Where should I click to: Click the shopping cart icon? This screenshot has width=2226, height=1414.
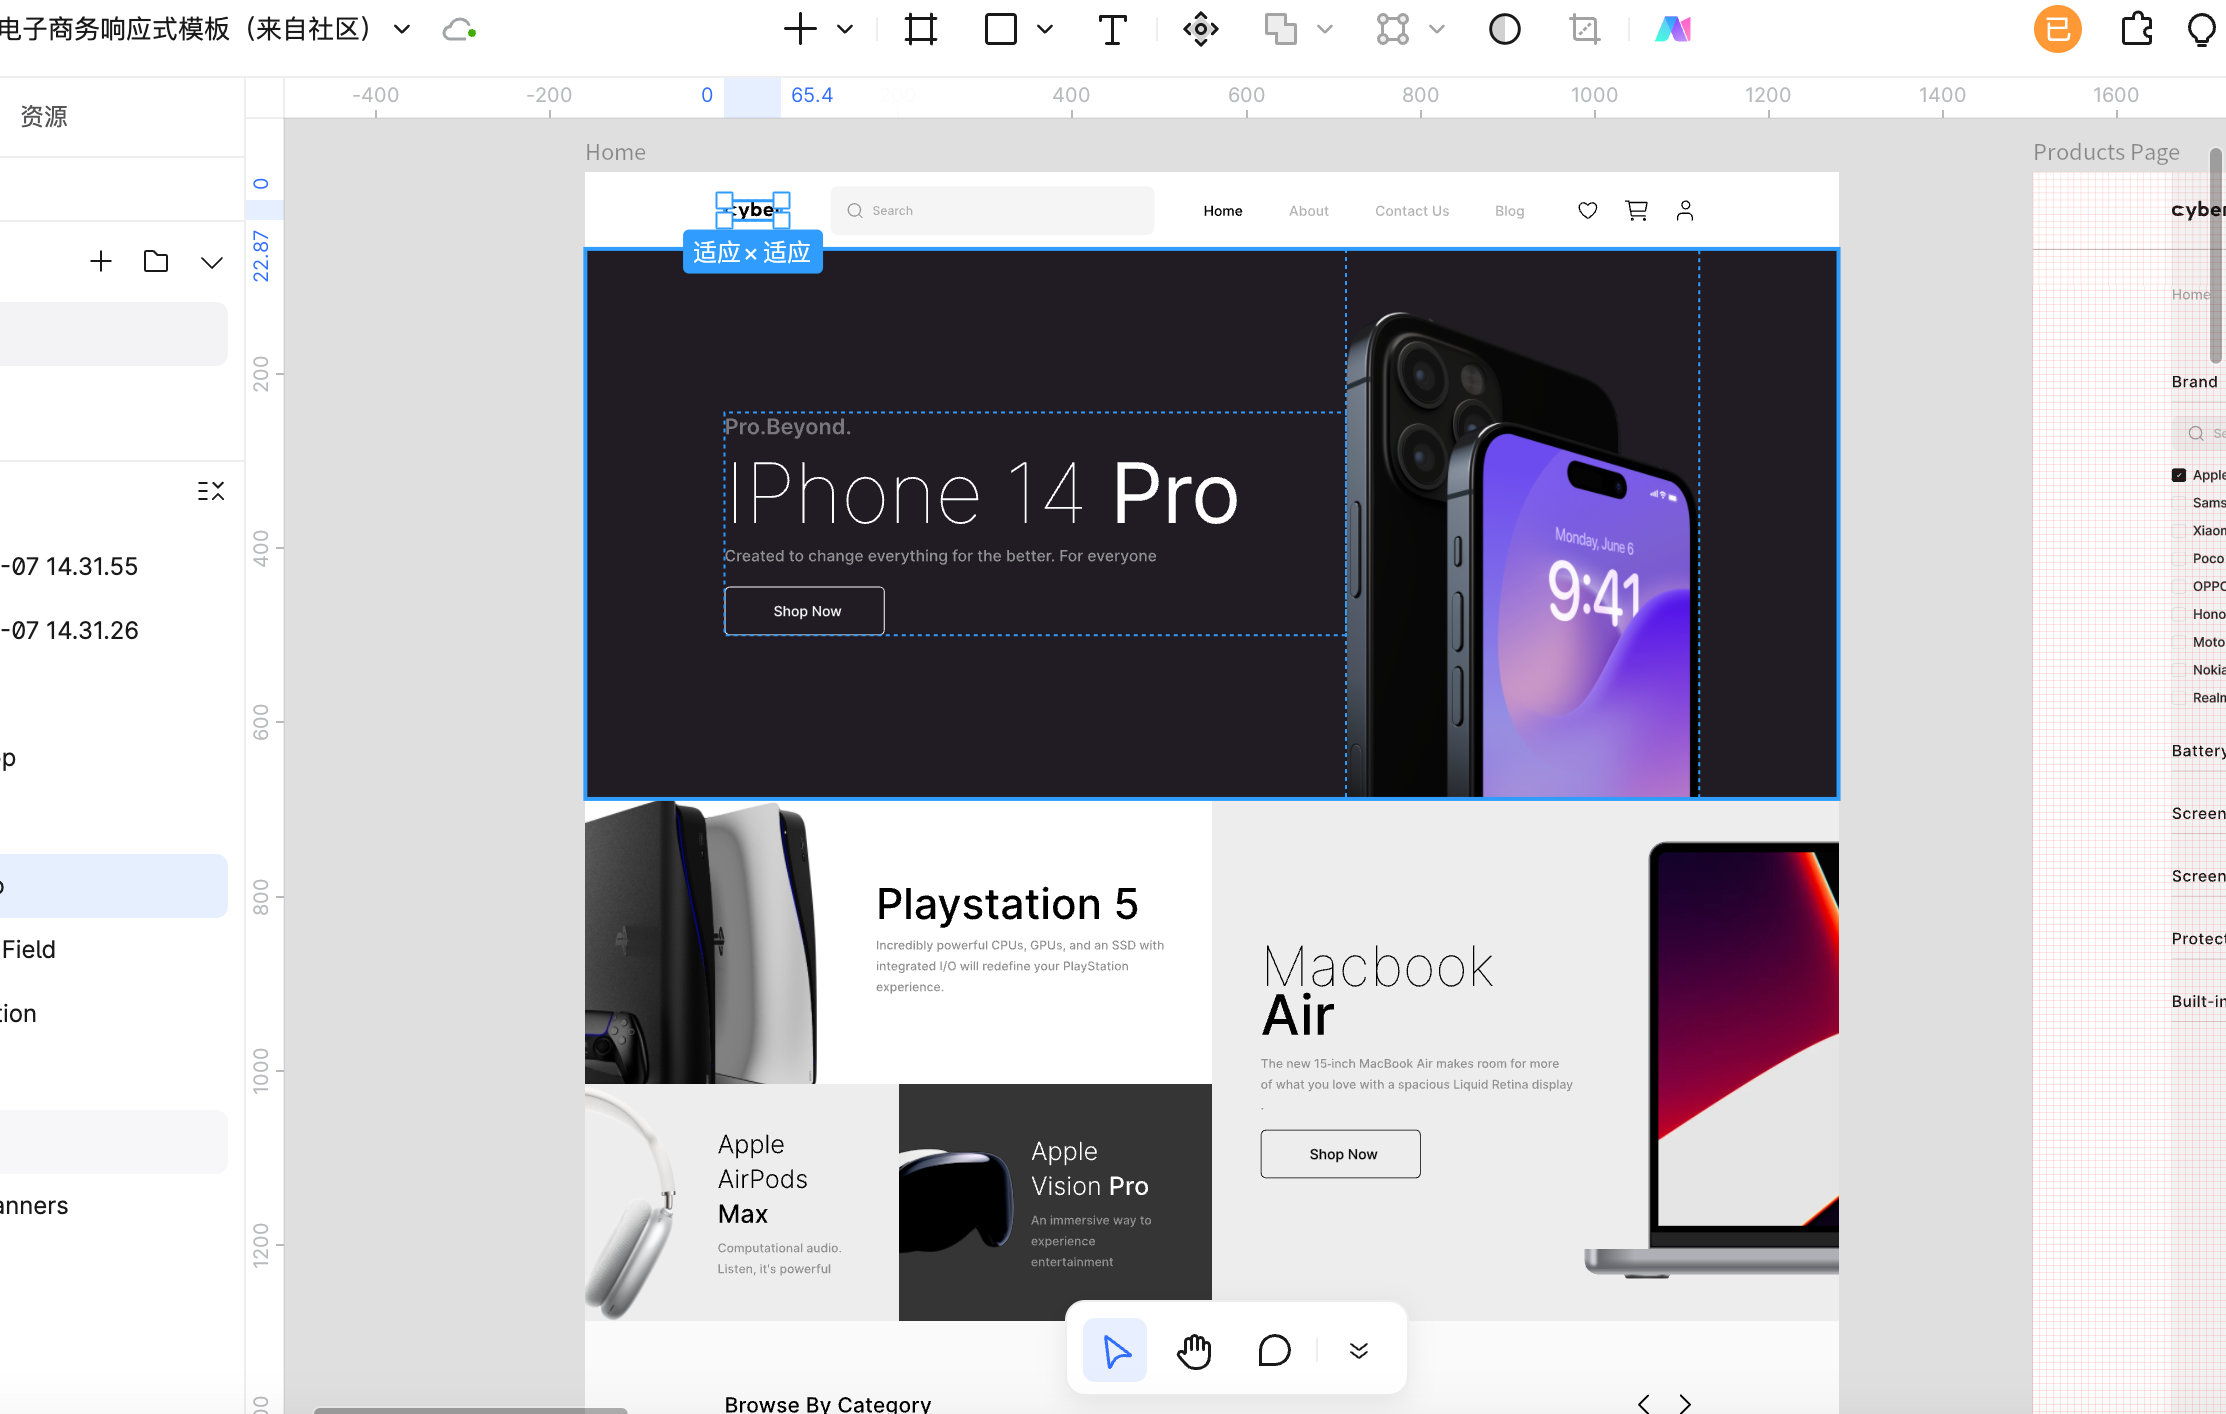pos(1637,211)
